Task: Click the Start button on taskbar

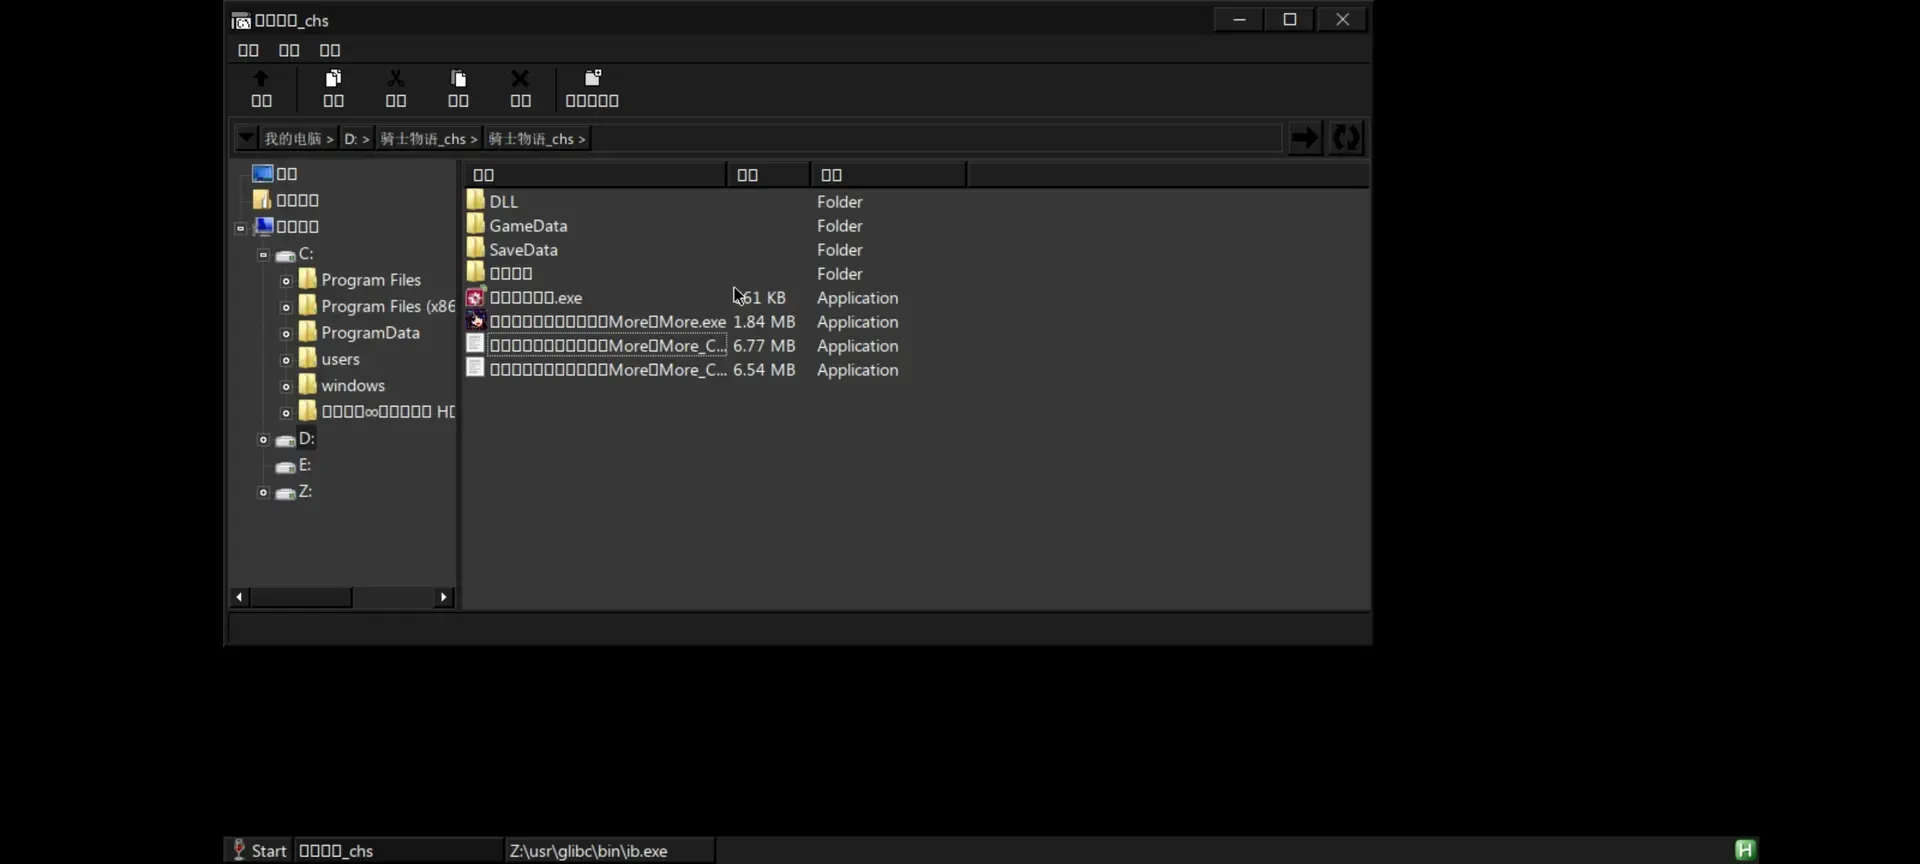Action: [x=259, y=850]
